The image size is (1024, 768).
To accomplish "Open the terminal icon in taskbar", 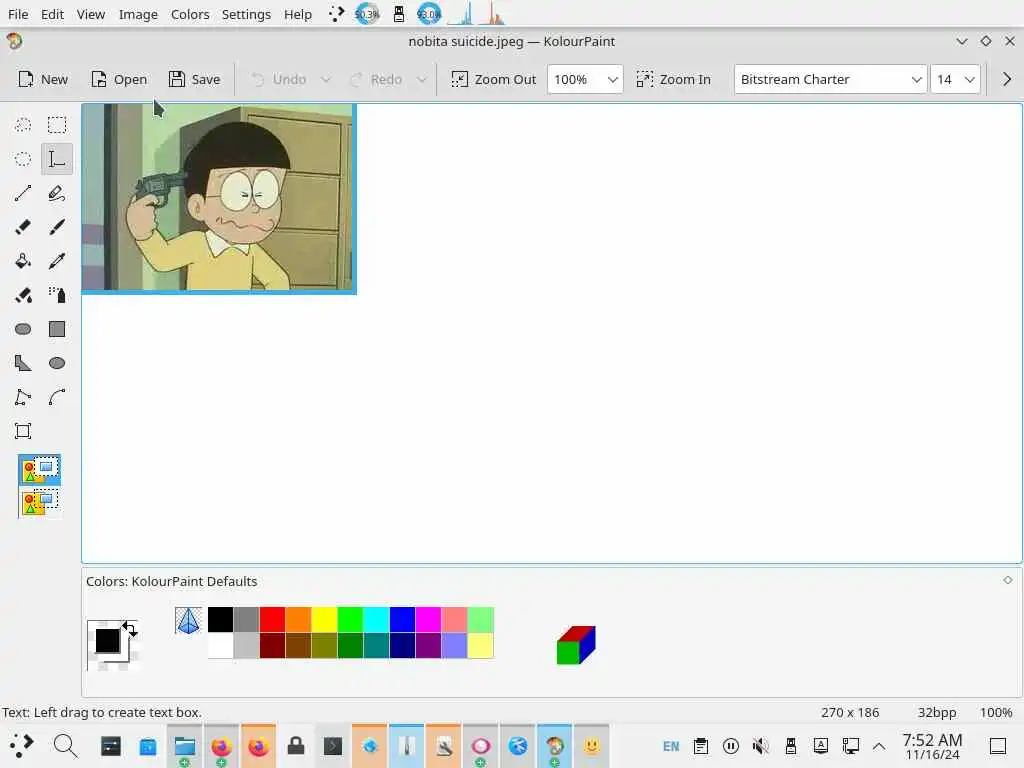I will coord(333,745).
